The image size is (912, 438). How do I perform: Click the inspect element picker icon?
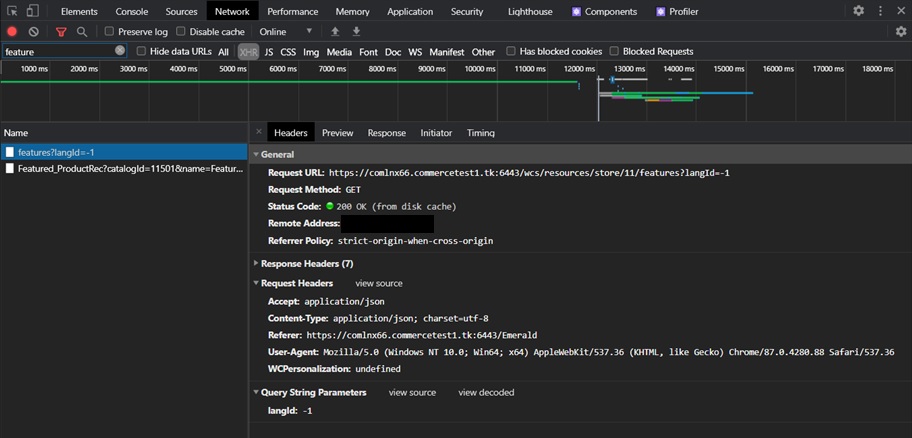click(x=12, y=11)
